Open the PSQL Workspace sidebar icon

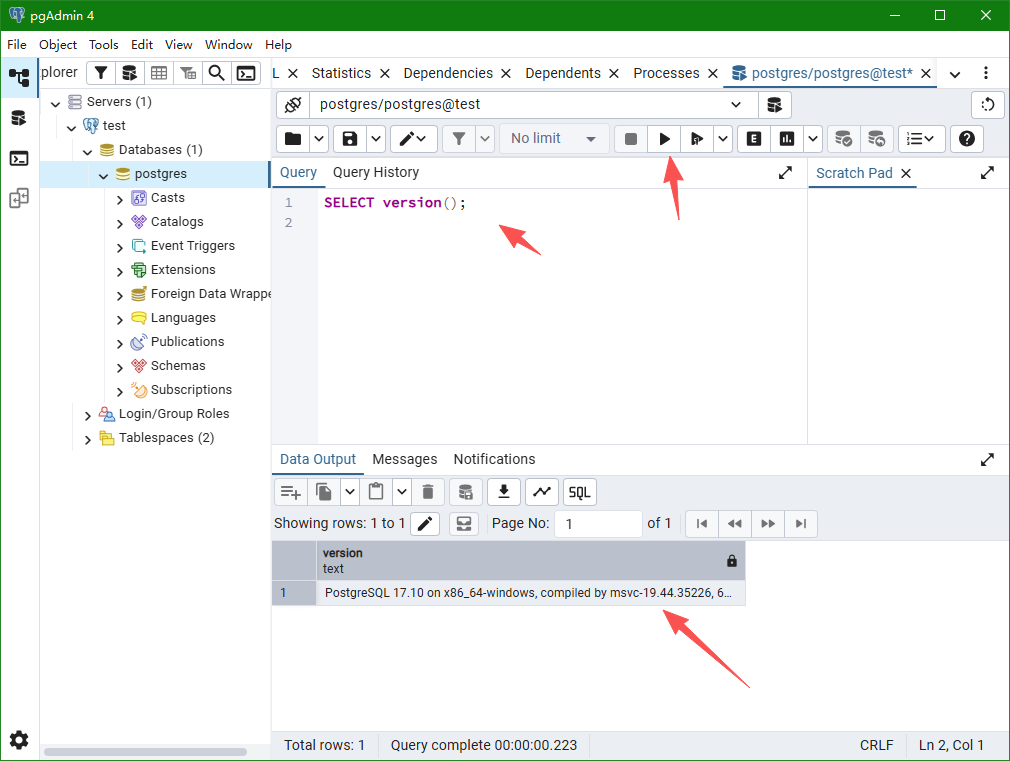[x=19, y=159]
